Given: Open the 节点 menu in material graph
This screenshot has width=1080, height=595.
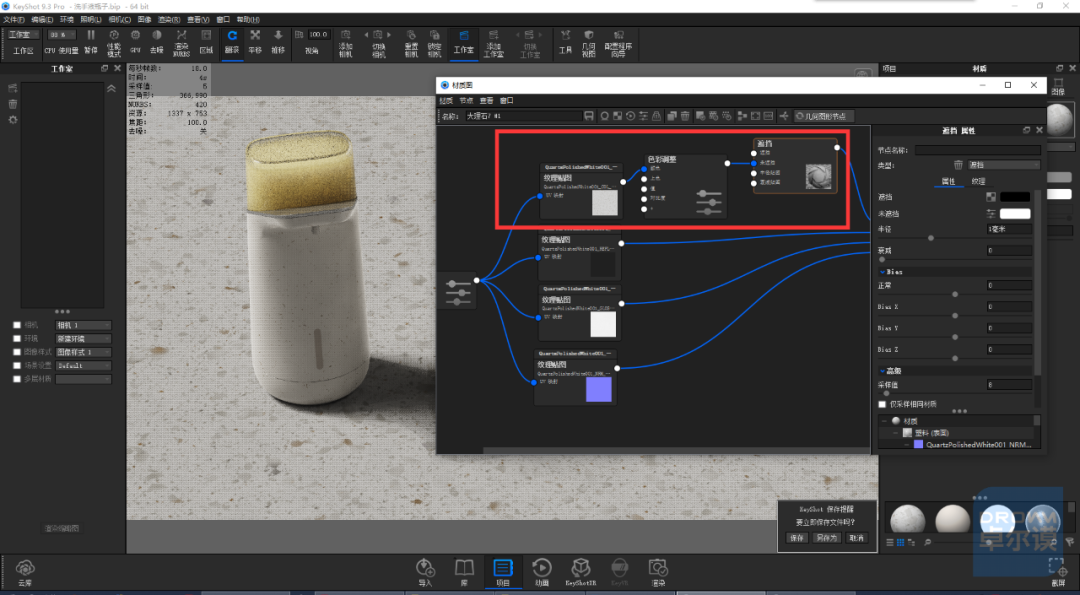Looking at the screenshot, I should [x=466, y=100].
